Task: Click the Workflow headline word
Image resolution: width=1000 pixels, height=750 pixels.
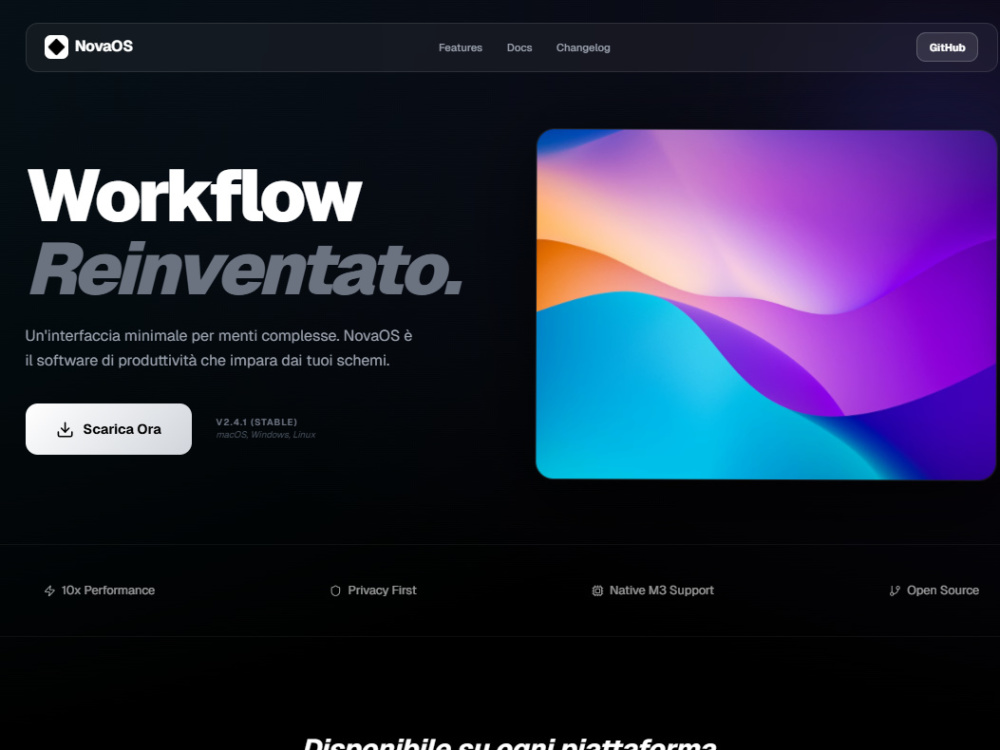Action: 195,196
